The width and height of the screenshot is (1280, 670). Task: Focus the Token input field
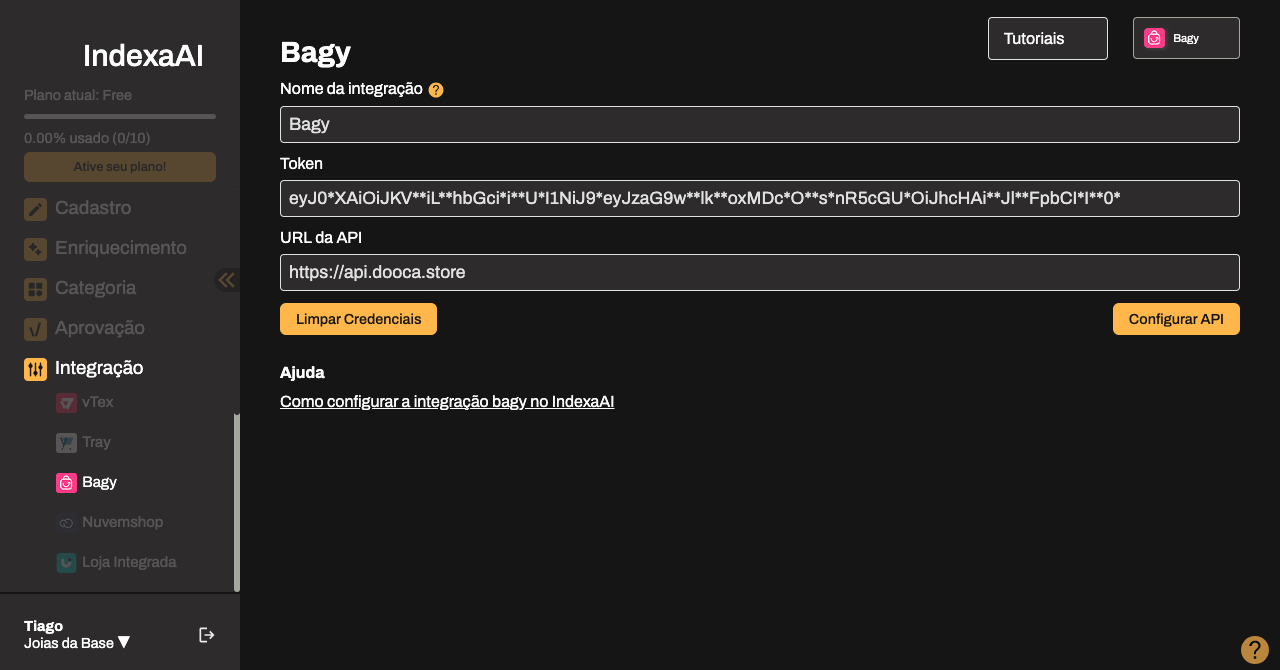coord(760,199)
